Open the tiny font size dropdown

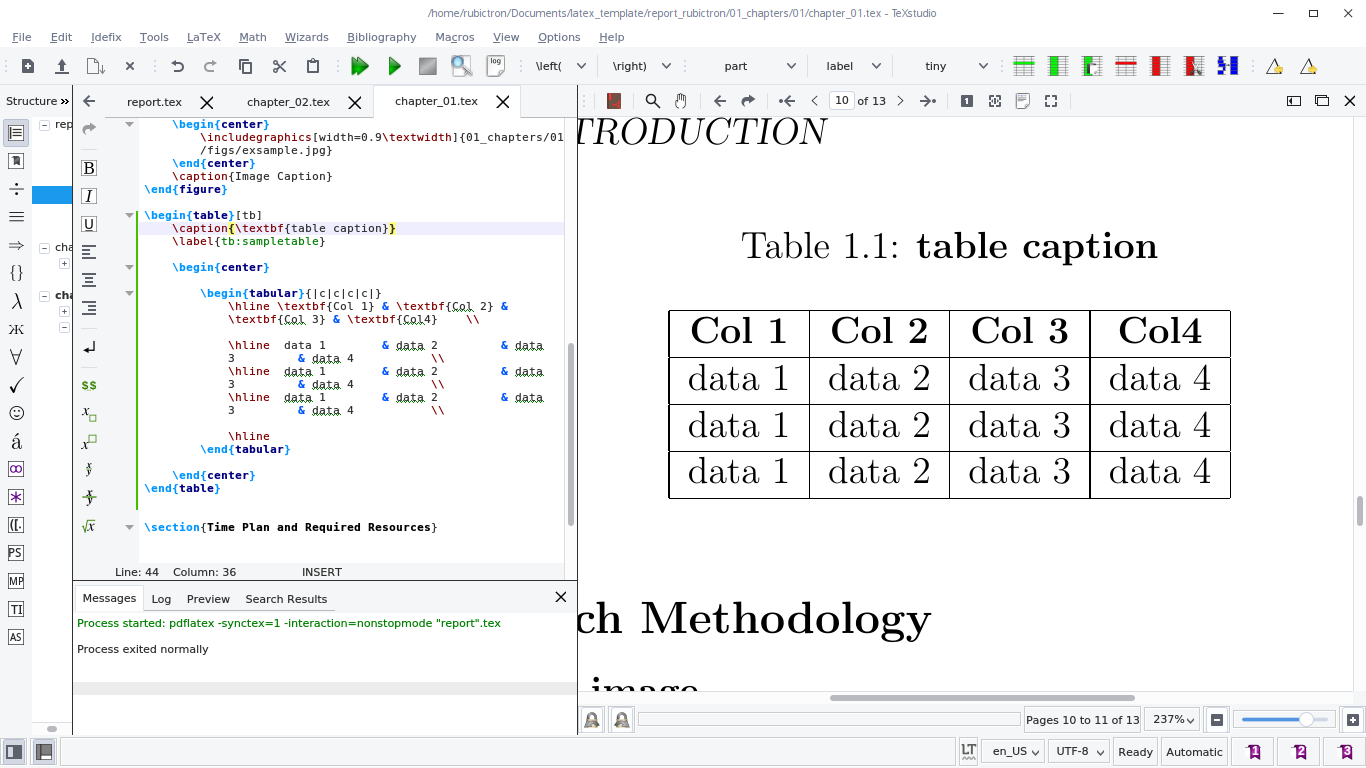pos(950,65)
